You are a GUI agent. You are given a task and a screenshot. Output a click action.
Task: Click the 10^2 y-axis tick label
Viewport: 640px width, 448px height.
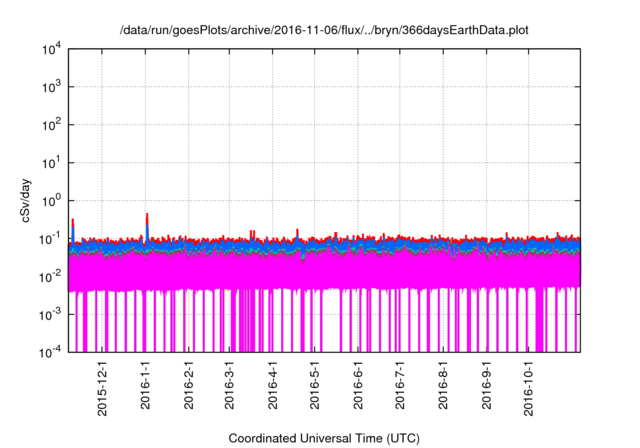coord(51,125)
